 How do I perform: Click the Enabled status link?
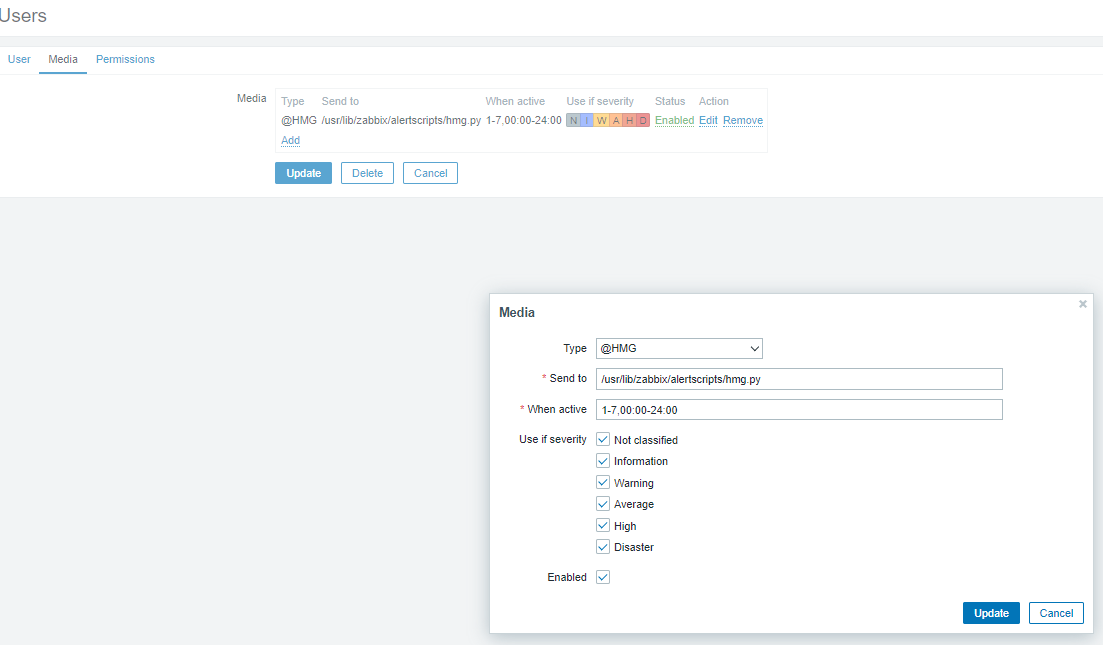(674, 120)
